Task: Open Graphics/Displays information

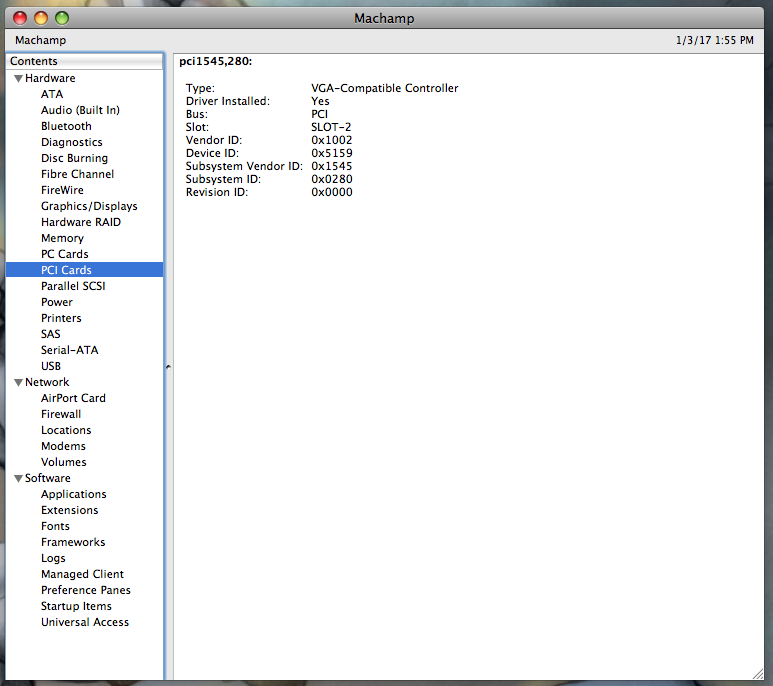Action: [89, 206]
